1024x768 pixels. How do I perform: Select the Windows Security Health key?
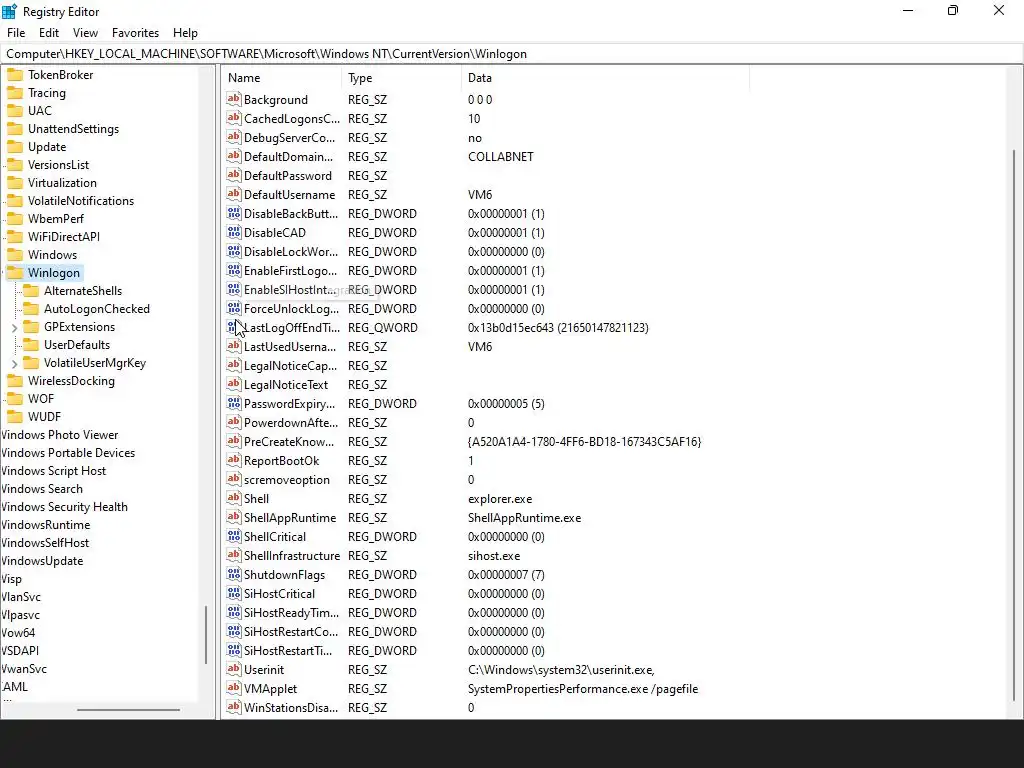[64, 507]
